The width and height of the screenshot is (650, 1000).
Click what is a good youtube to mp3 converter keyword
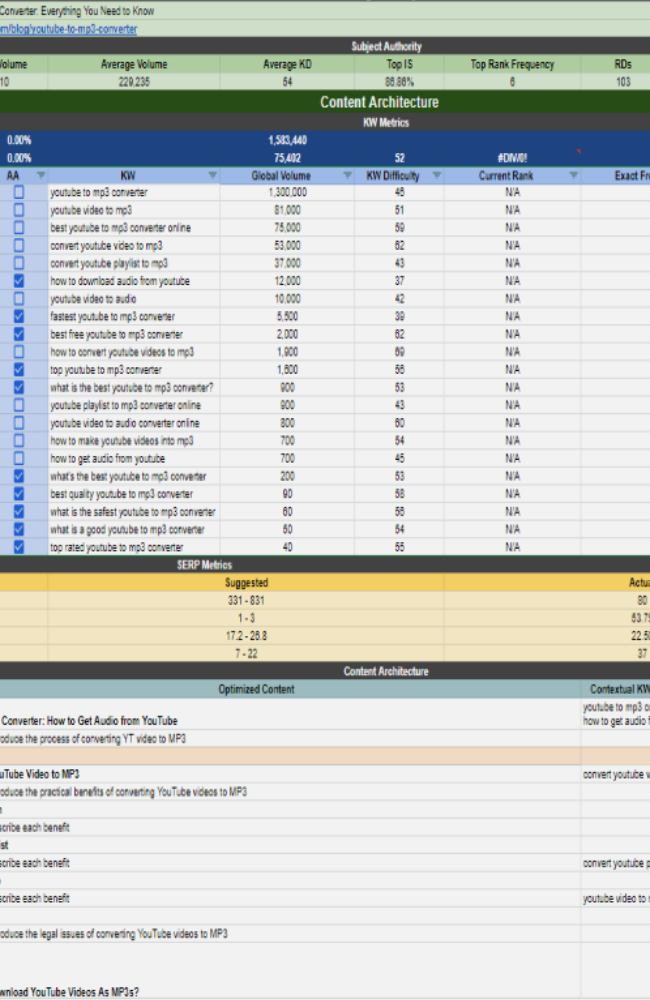click(127, 529)
